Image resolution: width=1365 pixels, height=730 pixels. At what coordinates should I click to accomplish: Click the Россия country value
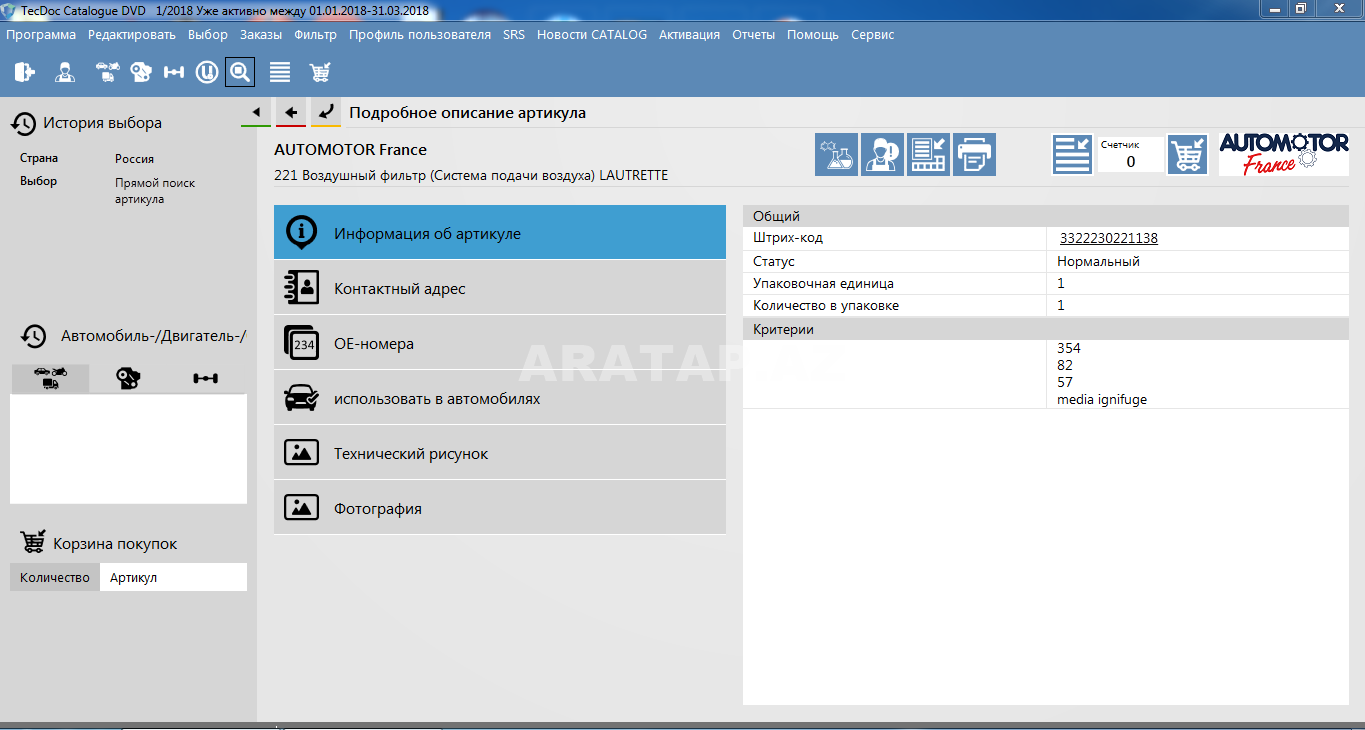134,159
